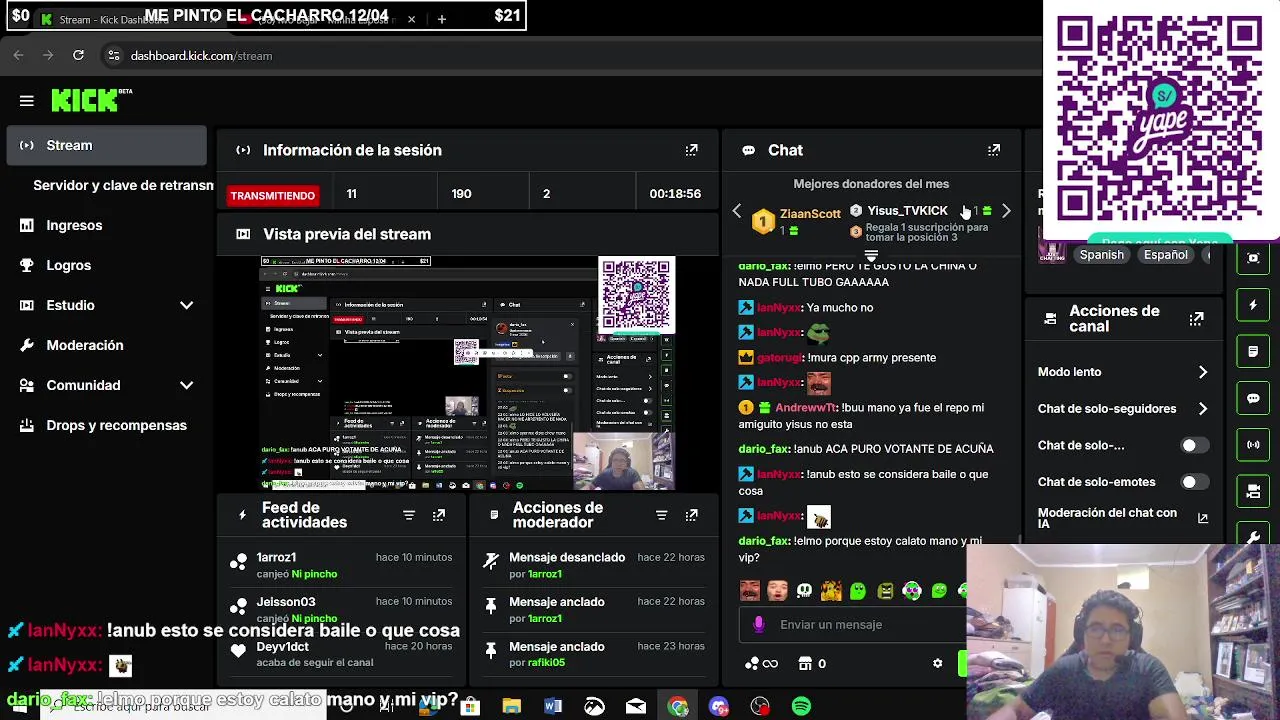Click the Spanish tag chip
Viewport: 1280px width, 720px height.
coord(1101,255)
